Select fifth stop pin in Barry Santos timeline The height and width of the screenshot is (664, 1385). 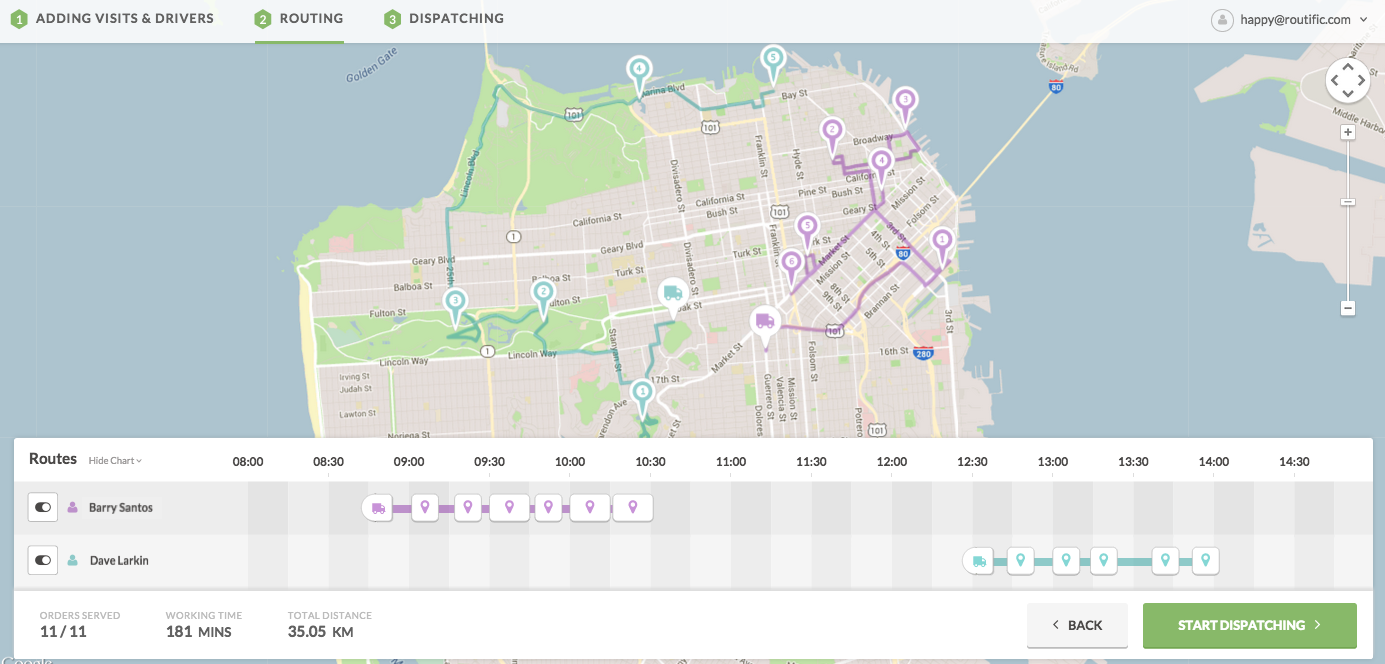coord(590,508)
